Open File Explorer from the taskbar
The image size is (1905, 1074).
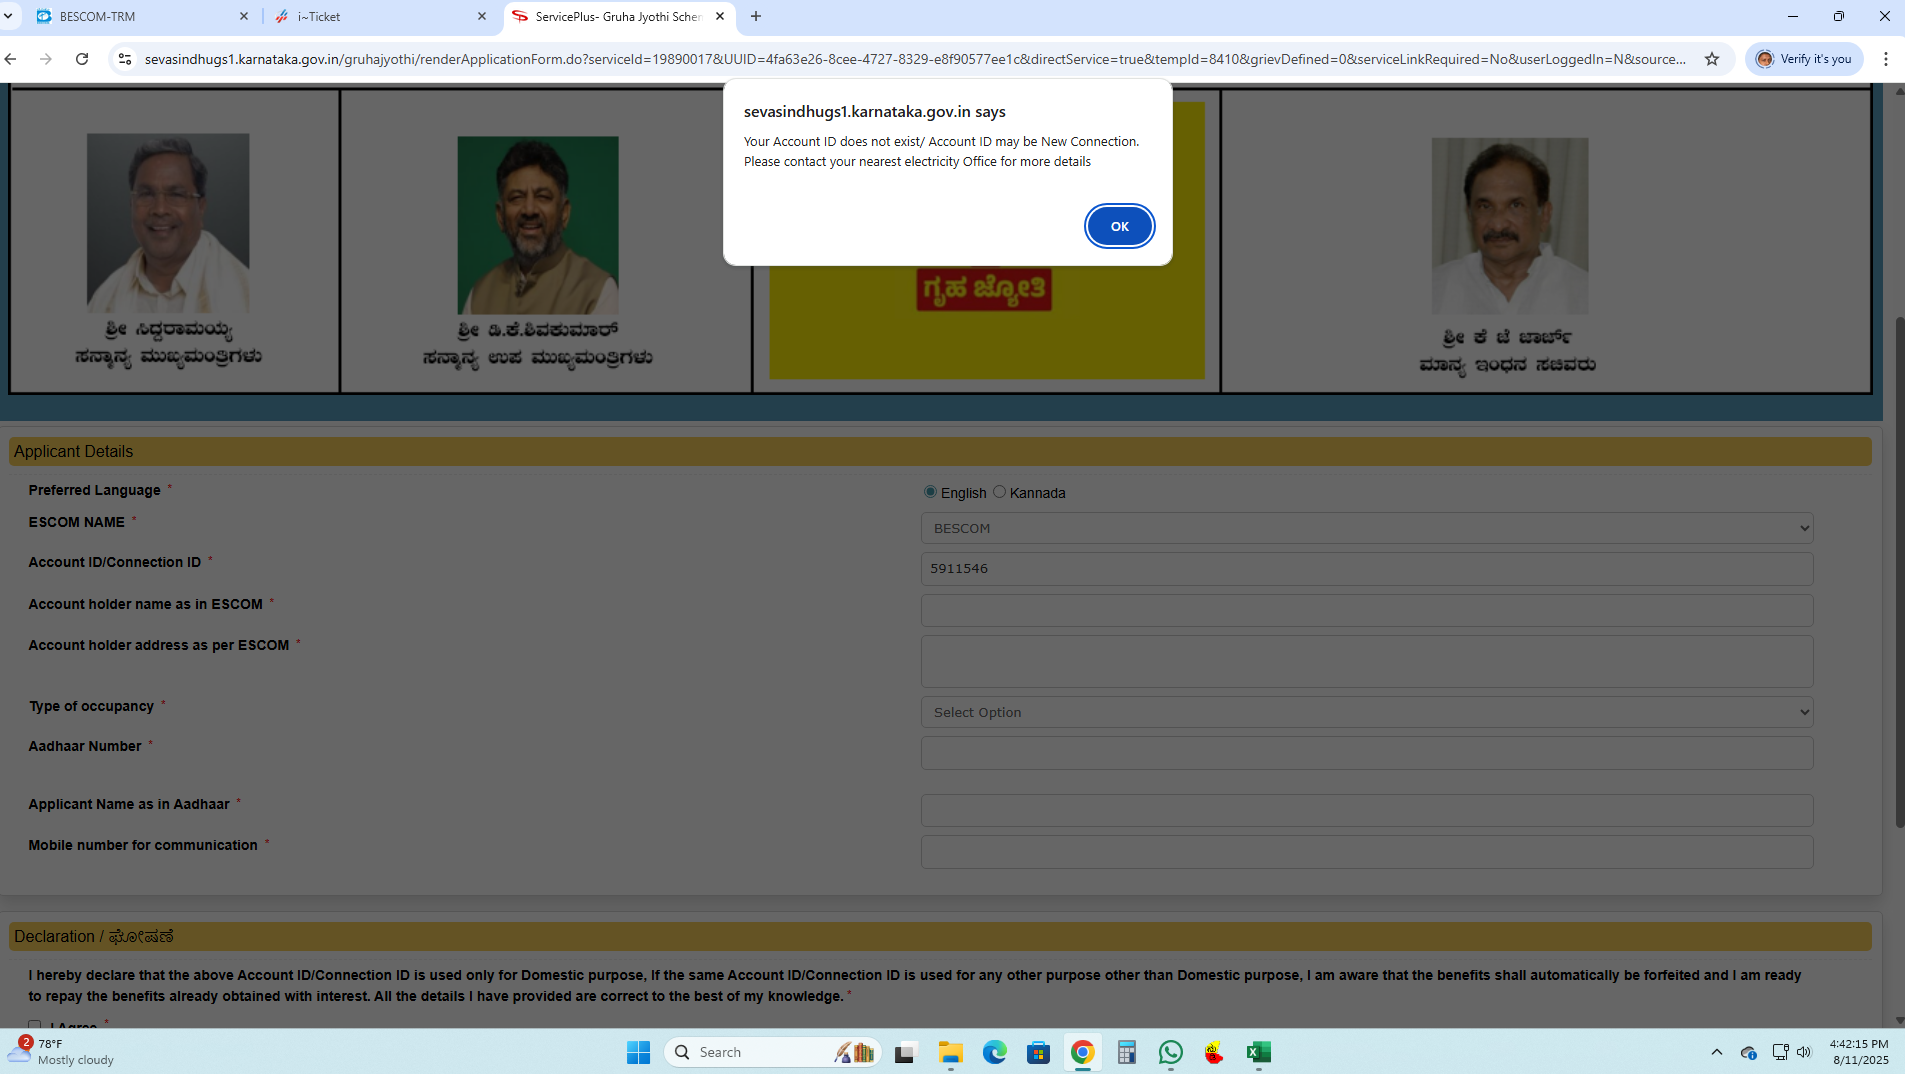(950, 1052)
